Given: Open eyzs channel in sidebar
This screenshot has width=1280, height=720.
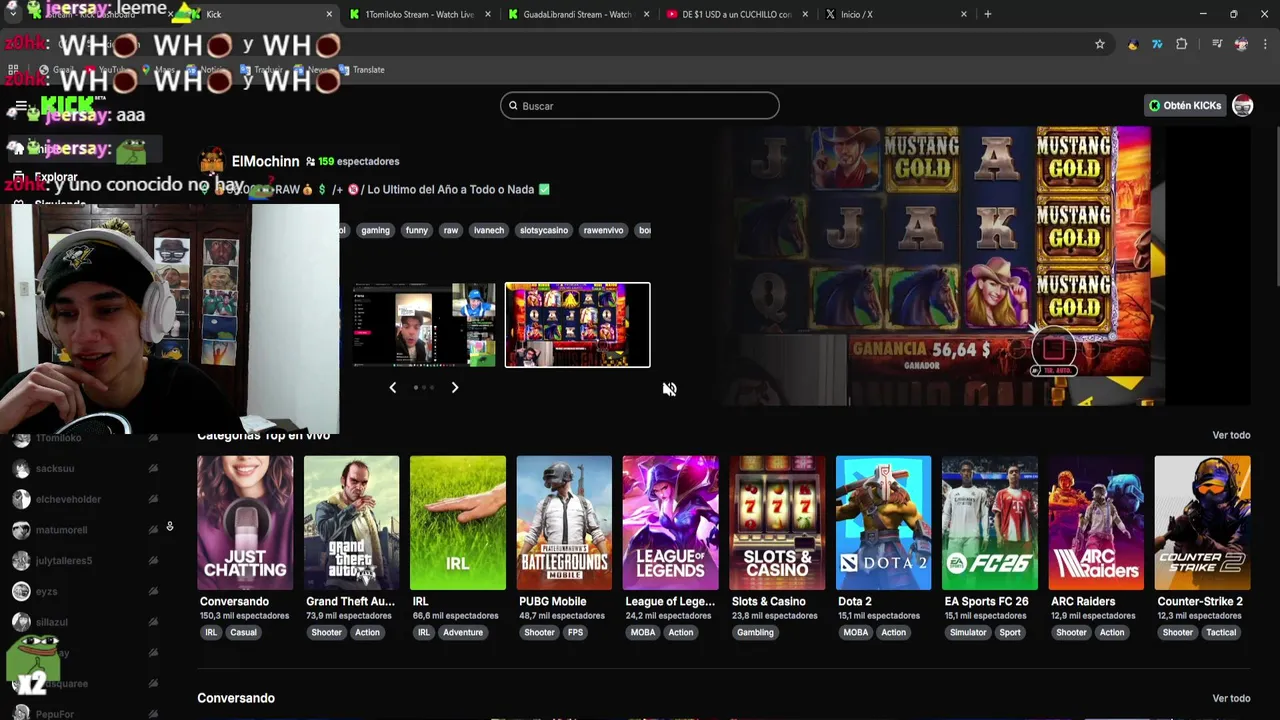Looking at the screenshot, I should click(x=85, y=592).
